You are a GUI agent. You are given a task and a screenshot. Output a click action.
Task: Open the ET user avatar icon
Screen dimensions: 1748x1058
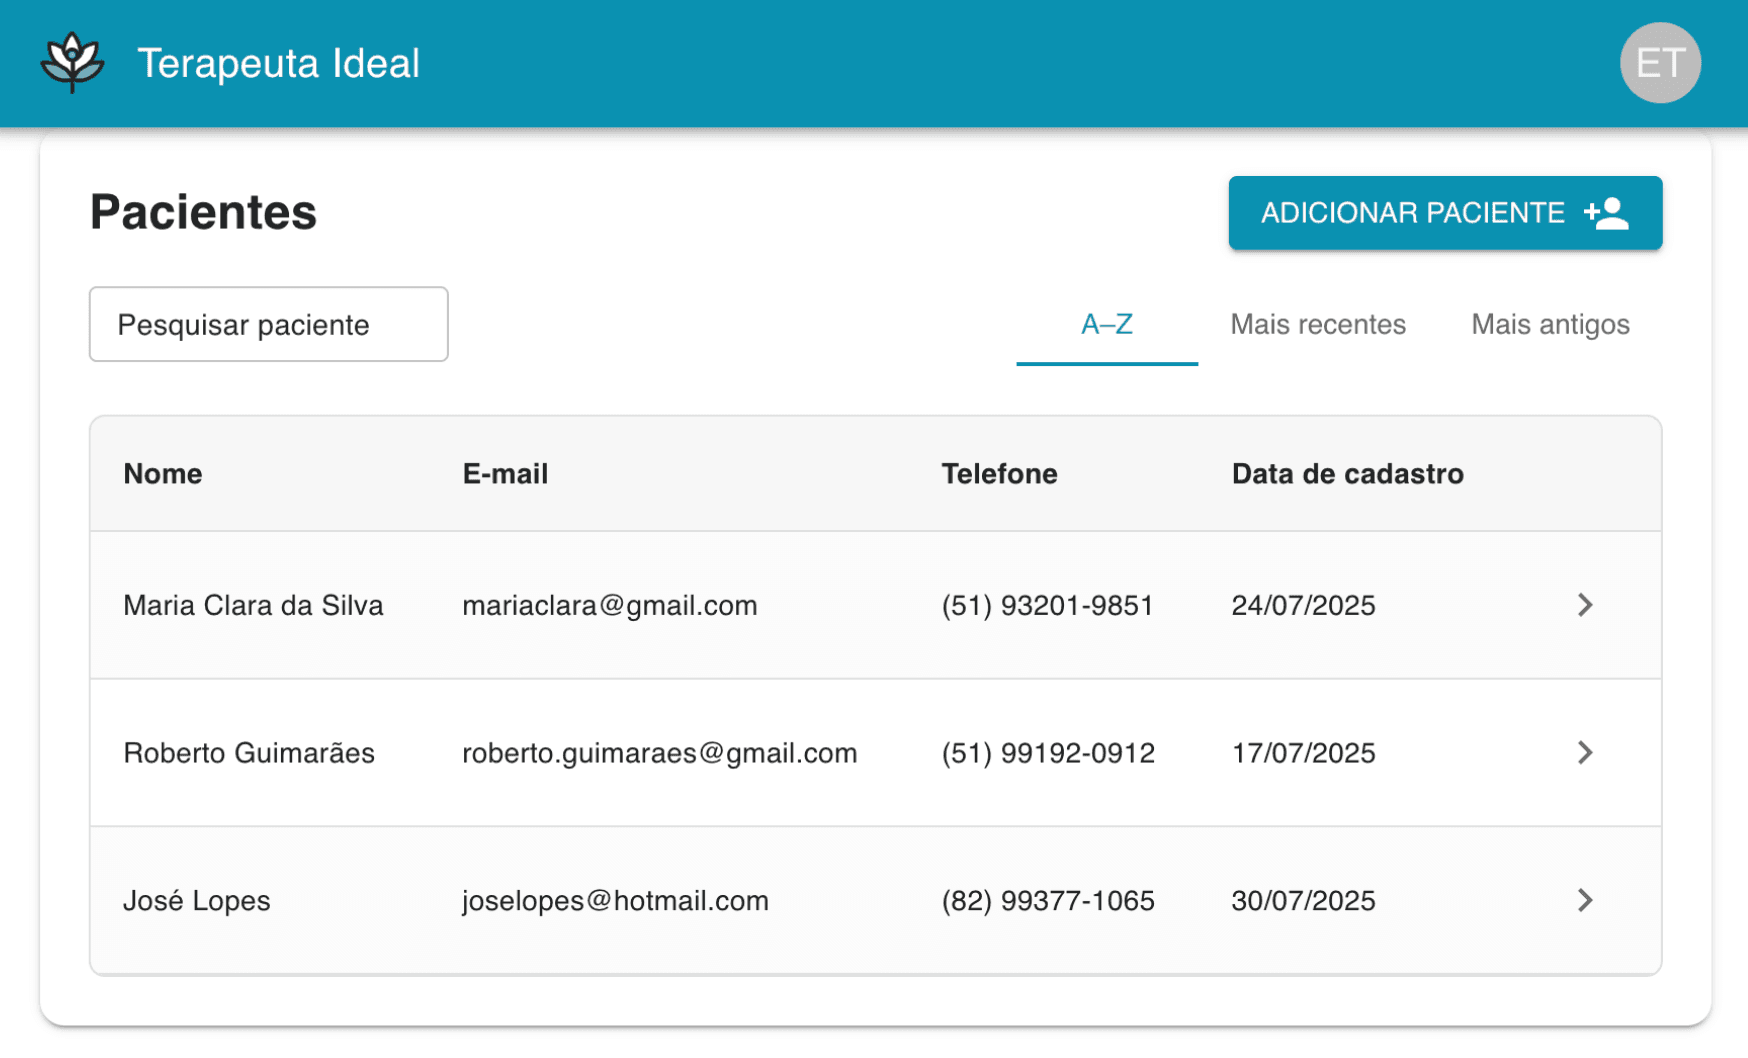pyautogui.click(x=1660, y=62)
